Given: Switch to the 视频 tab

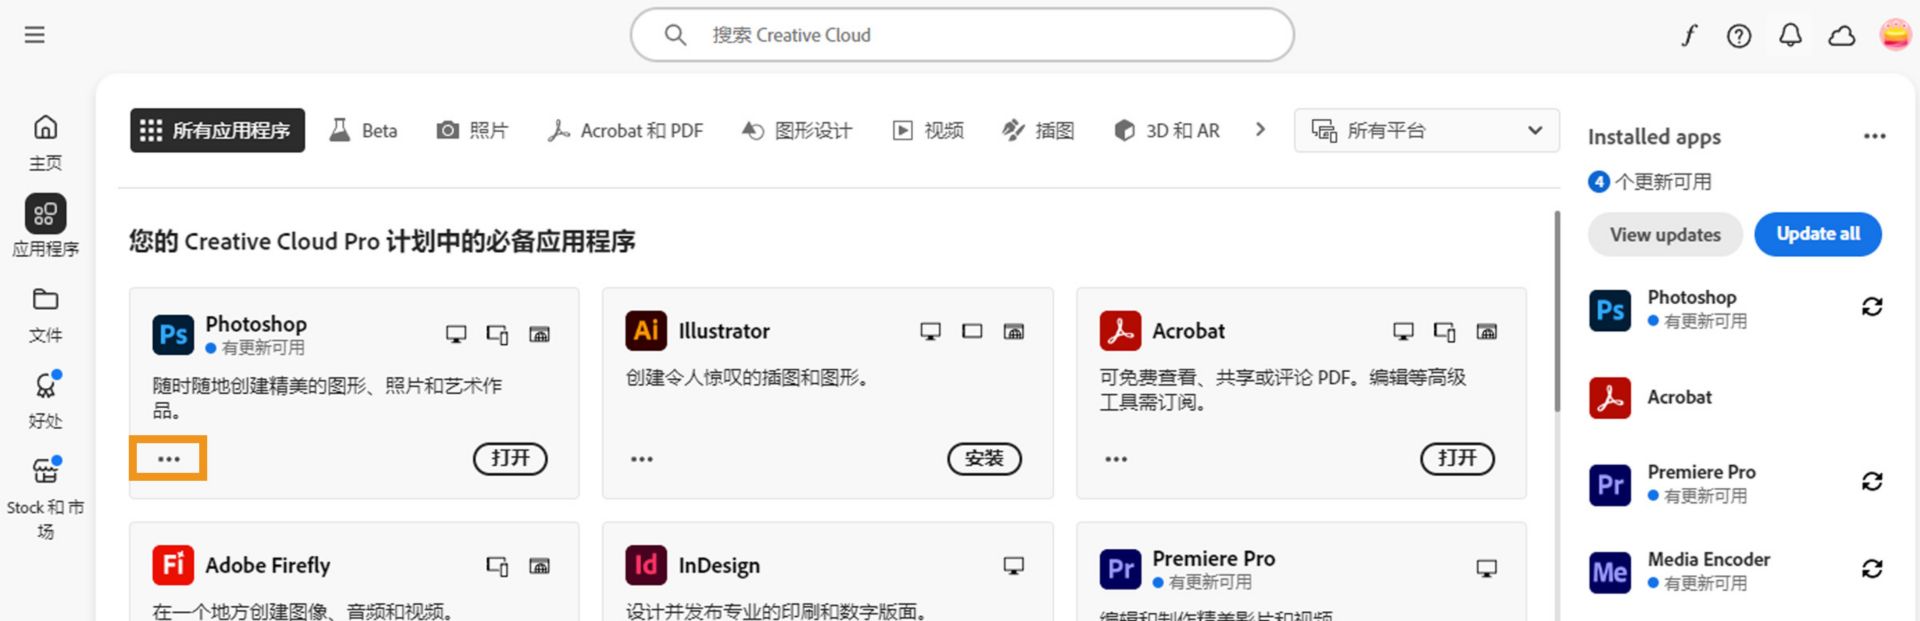Looking at the screenshot, I should [x=928, y=130].
